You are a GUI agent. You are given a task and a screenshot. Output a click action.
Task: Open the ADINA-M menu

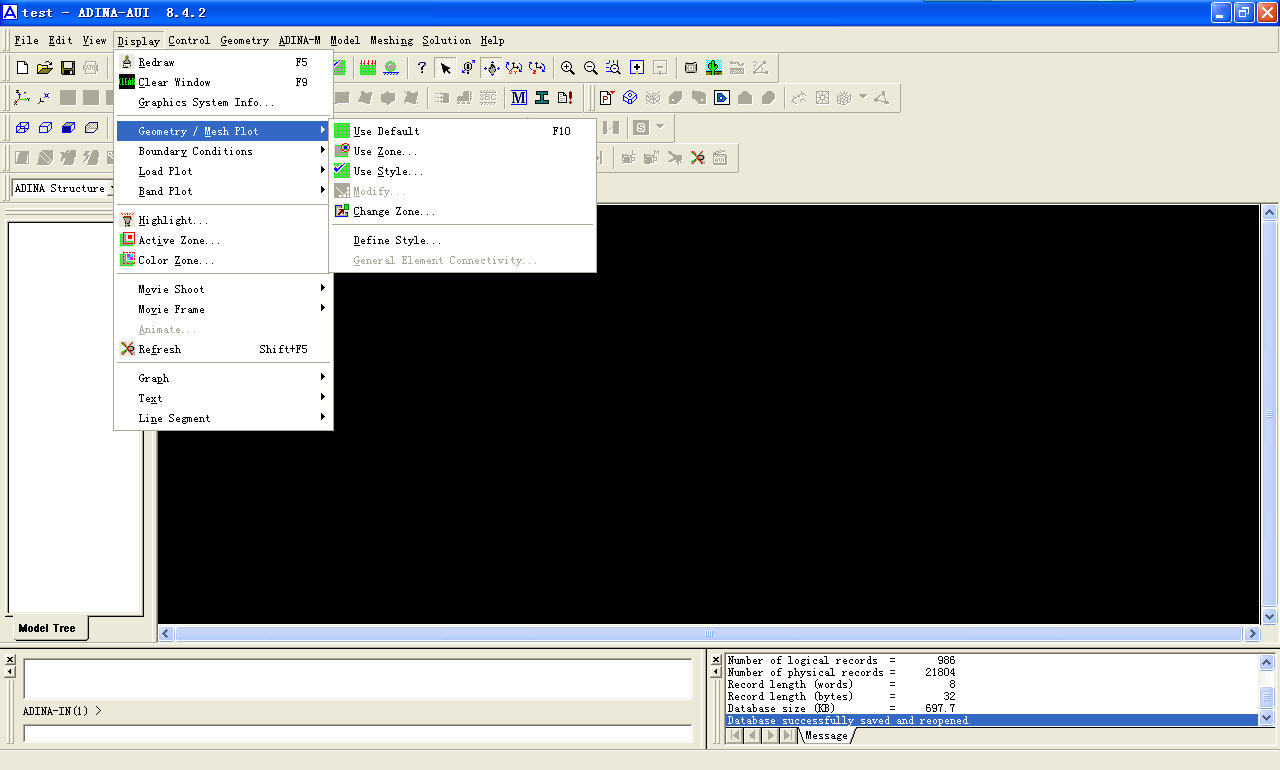pyautogui.click(x=300, y=40)
